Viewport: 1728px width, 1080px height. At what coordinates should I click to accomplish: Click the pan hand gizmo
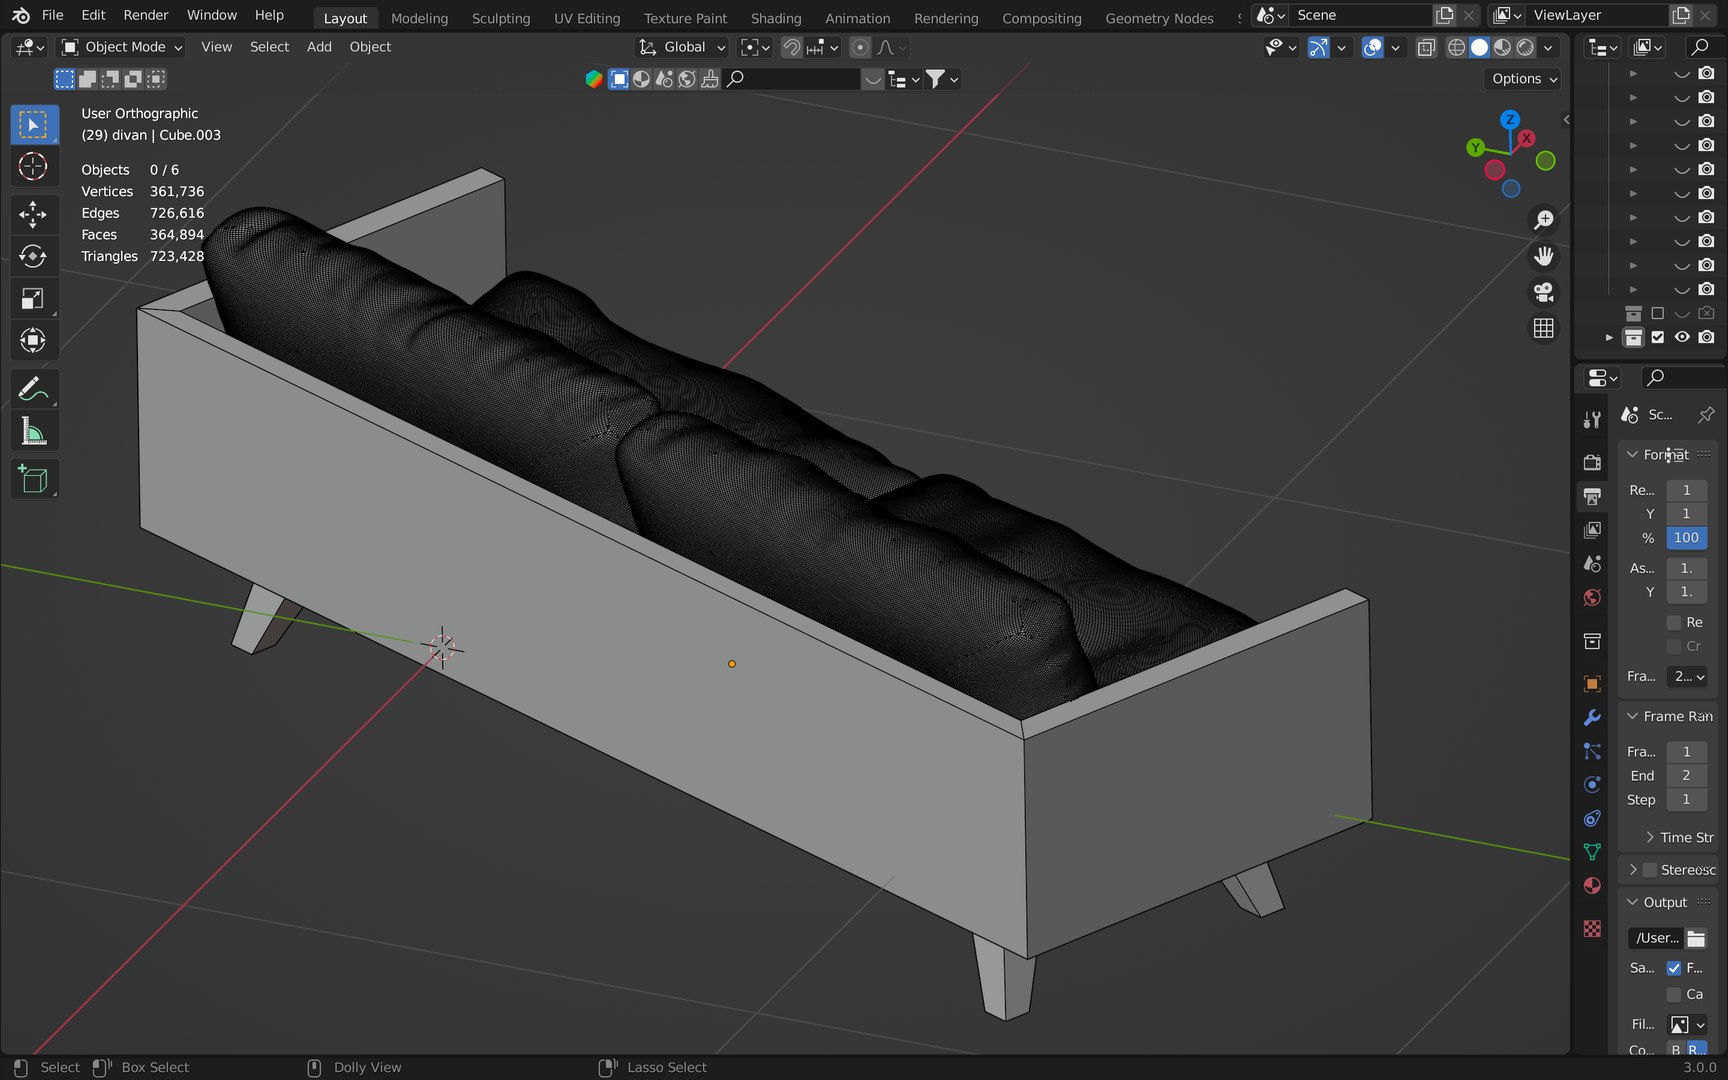1544,256
